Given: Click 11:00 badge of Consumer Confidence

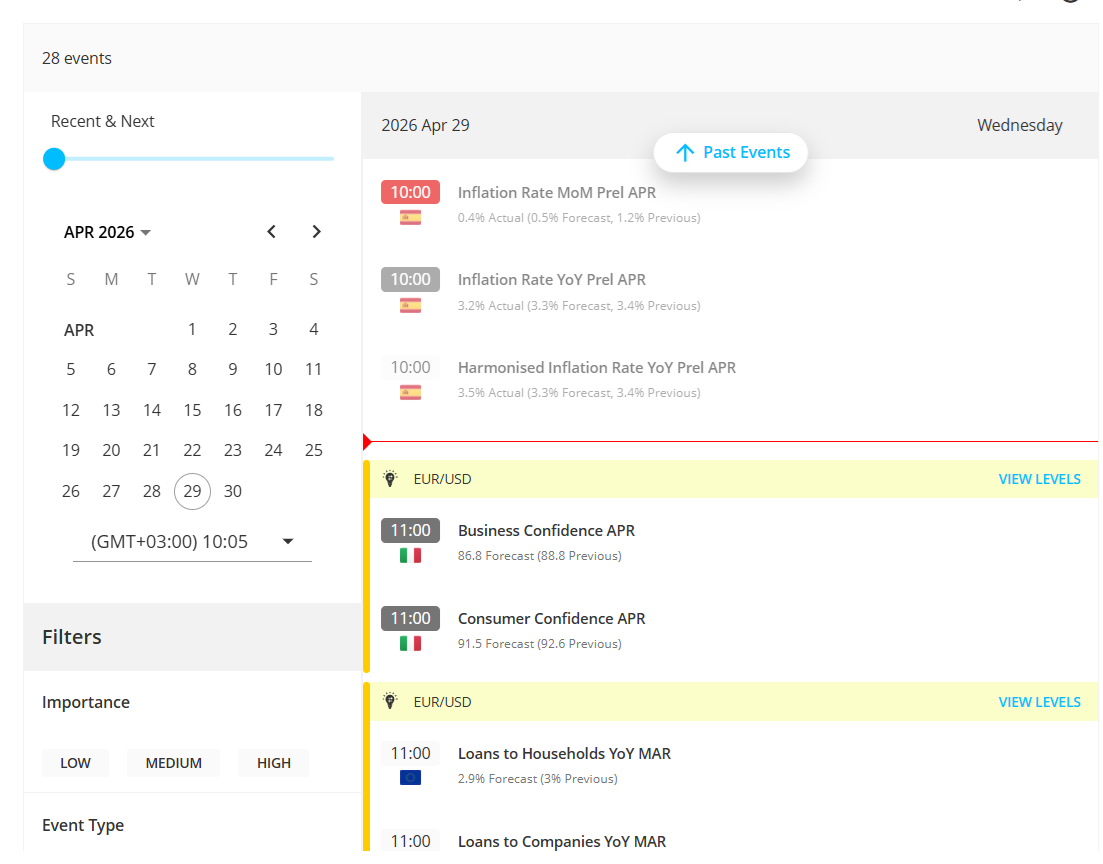Looking at the screenshot, I should tap(411, 618).
